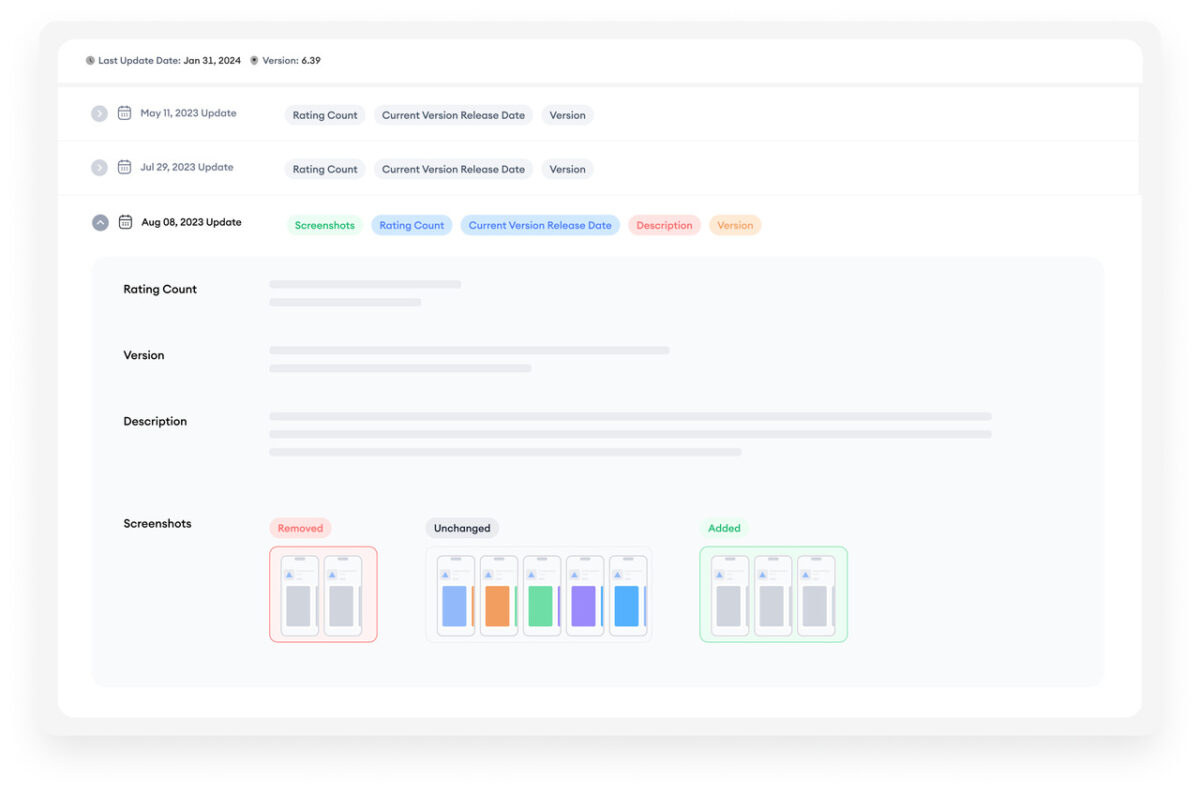The width and height of the screenshot is (1200, 793).
Task: Click Version label in details panel
Action: click(x=144, y=355)
